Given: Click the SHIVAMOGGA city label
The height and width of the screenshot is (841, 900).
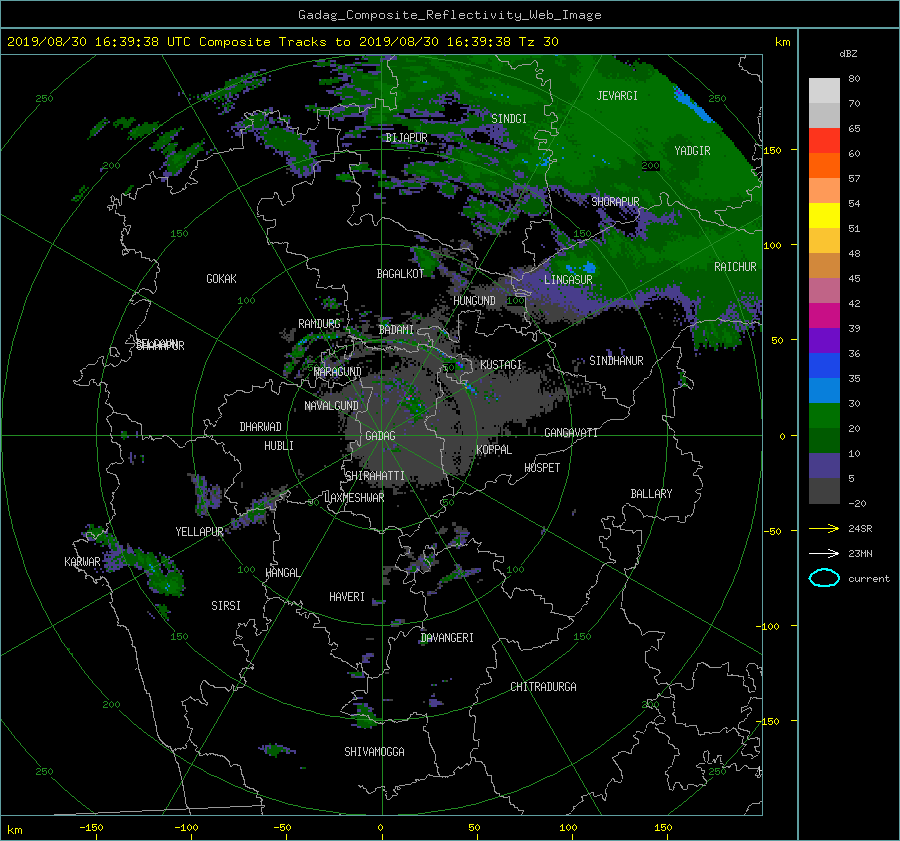Looking at the screenshot, I should click(x=374, y=752).
